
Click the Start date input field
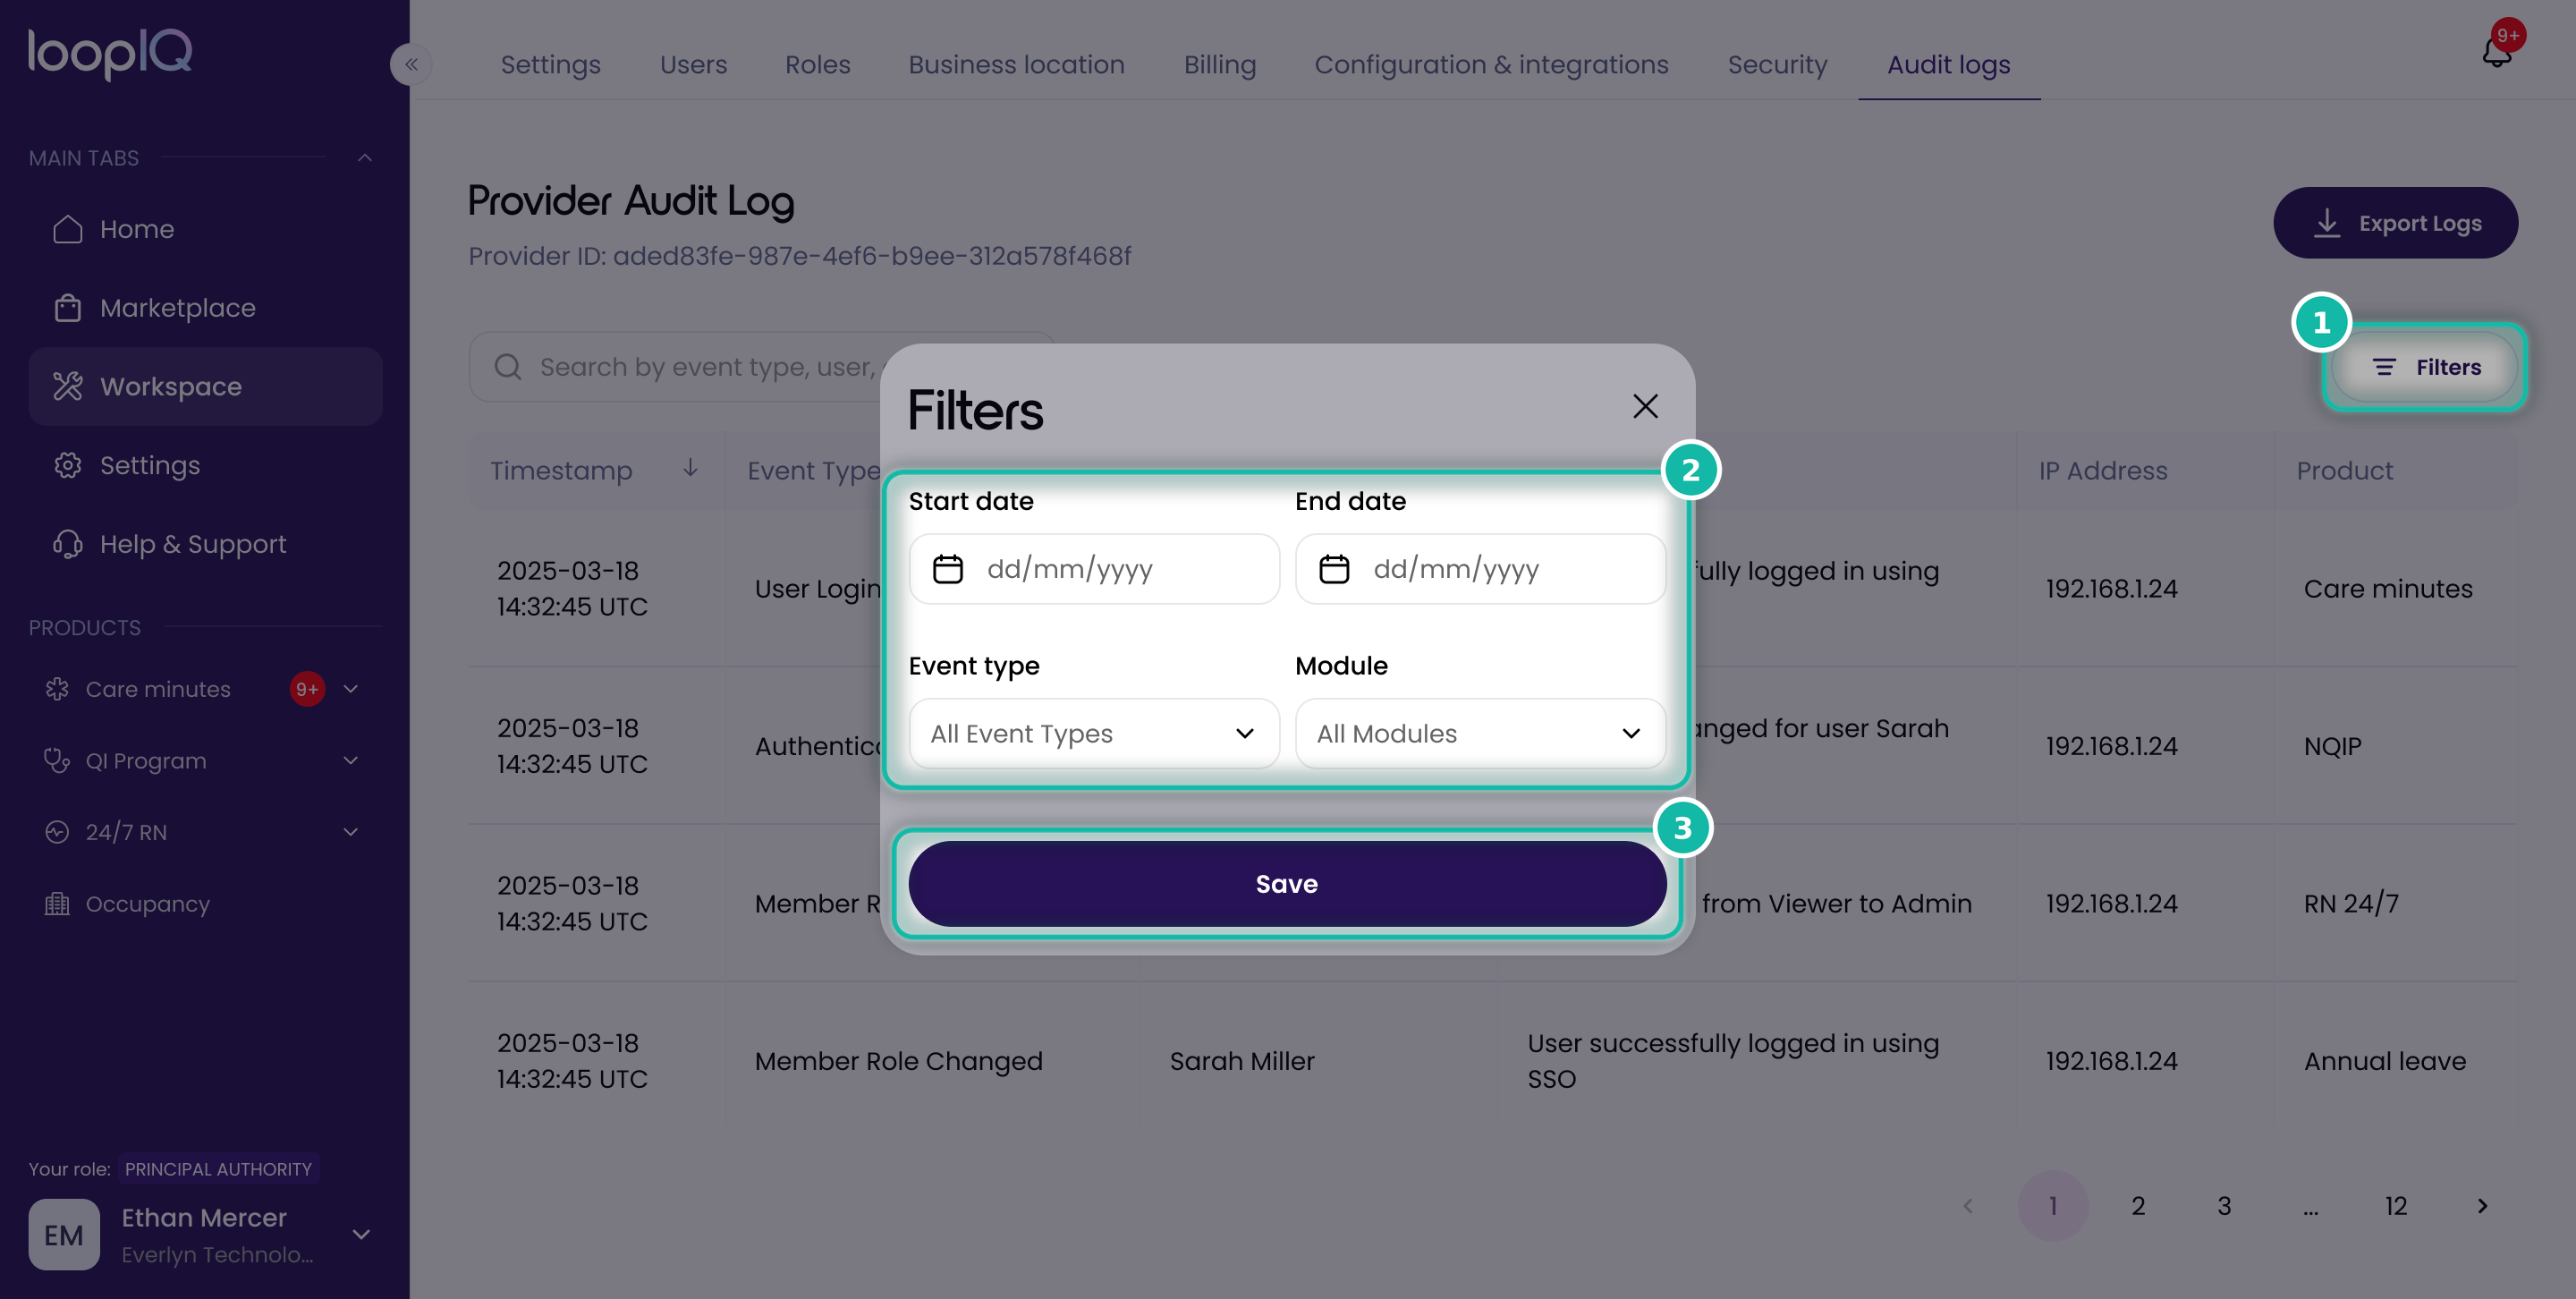click(1094, 569)
